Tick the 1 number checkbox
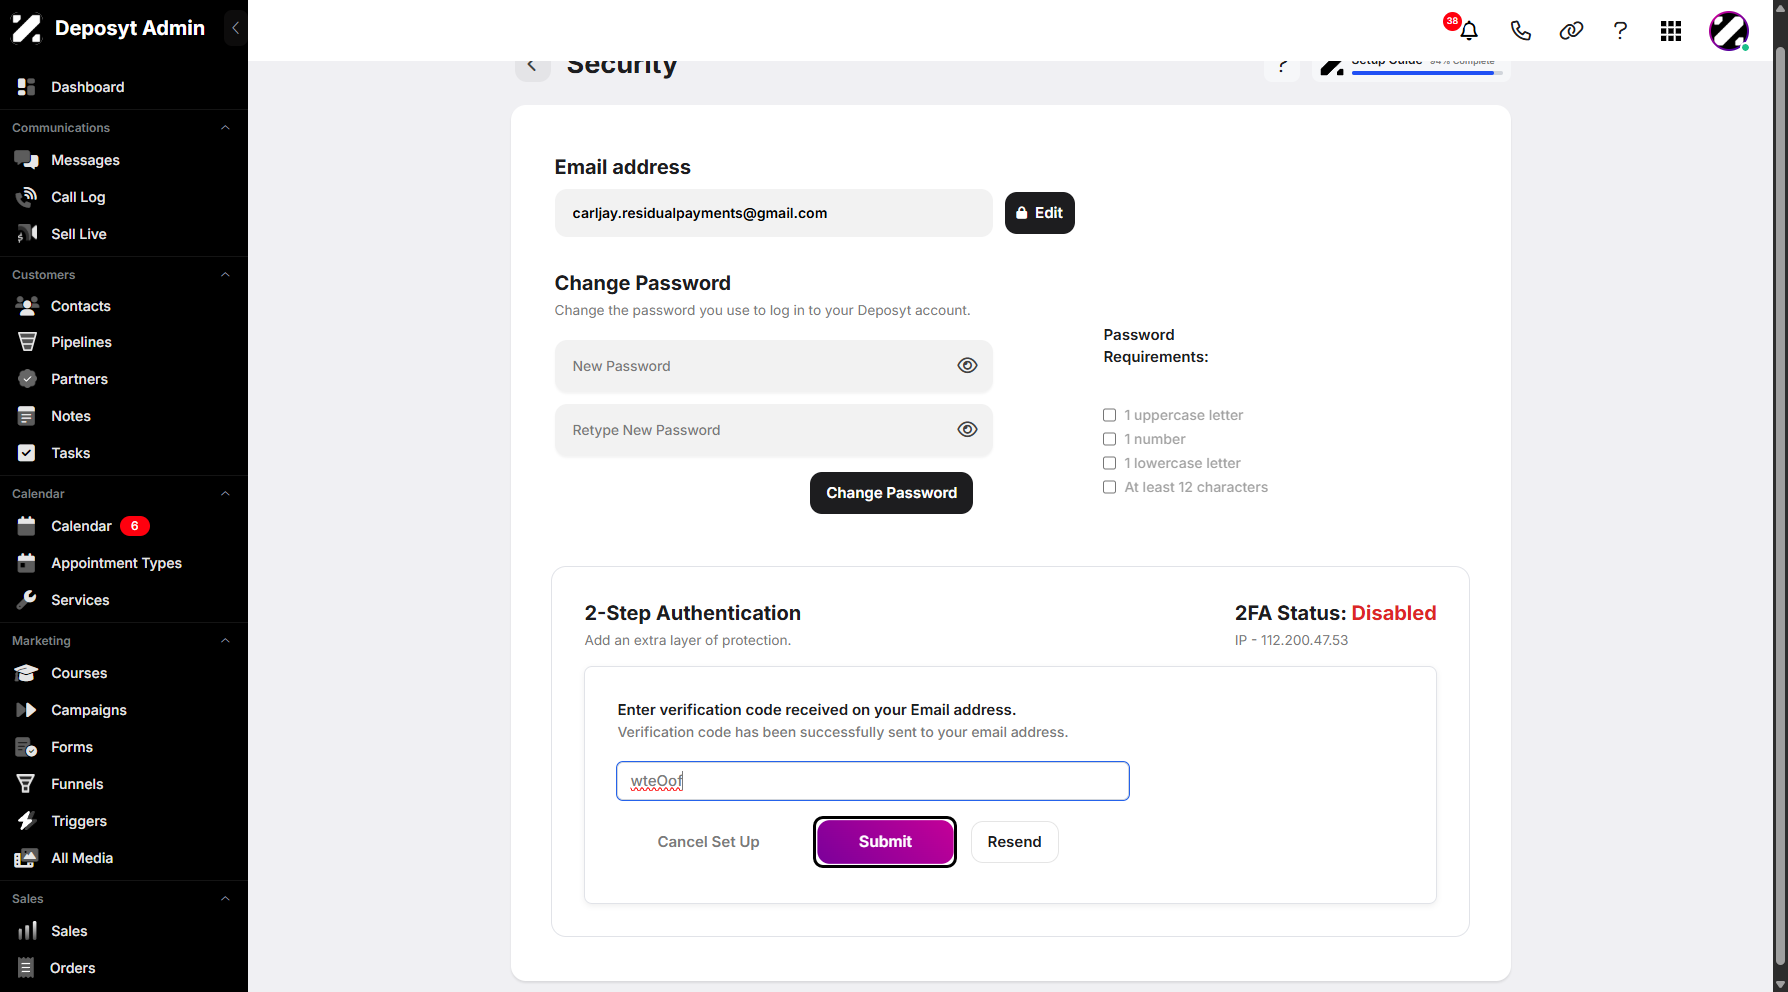Image resolution: width=1788 pixels, height=992 pixels. point(1109,439)
